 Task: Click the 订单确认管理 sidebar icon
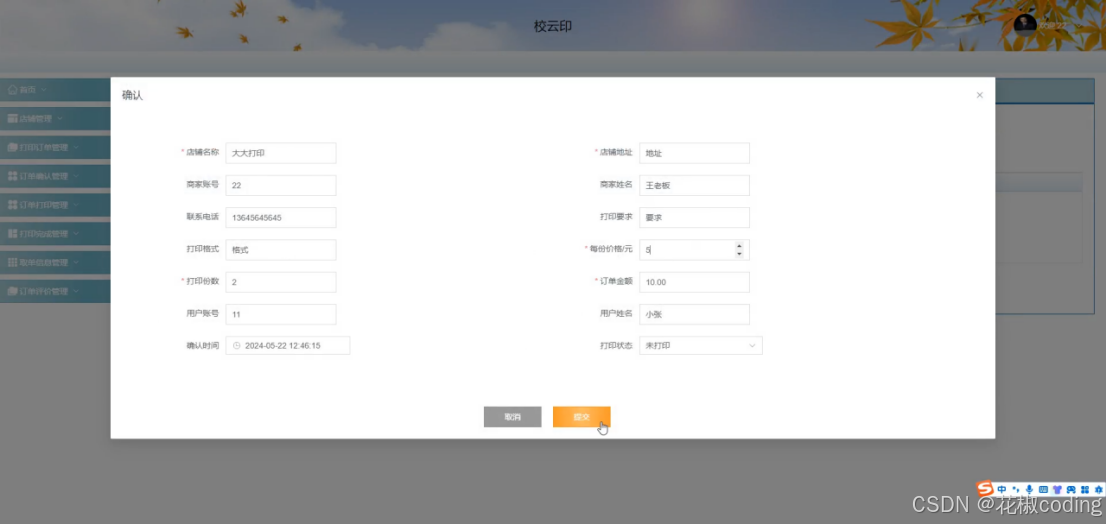coord(12,176)
